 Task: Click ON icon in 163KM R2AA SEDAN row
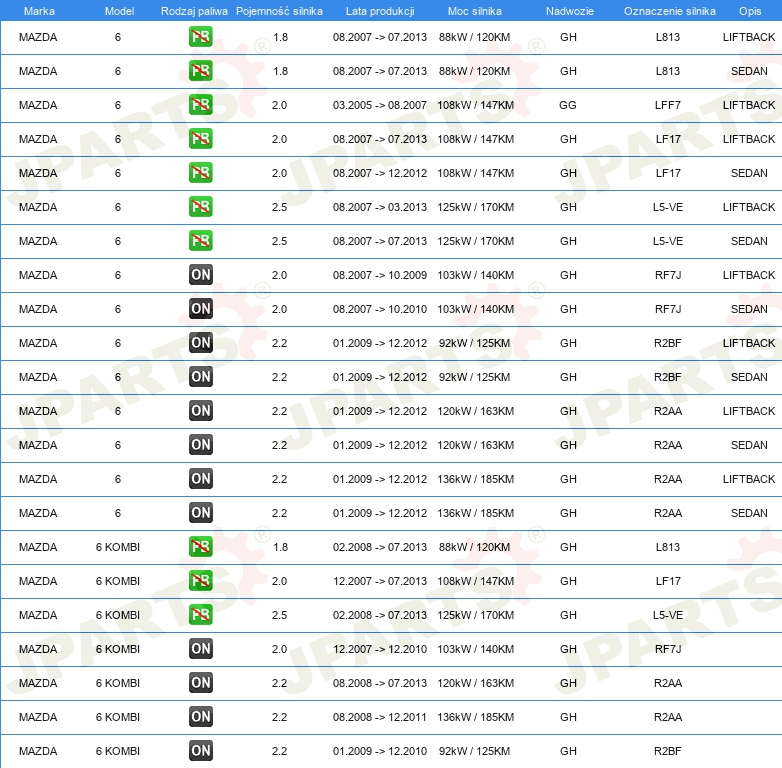[x=200, y=444]
